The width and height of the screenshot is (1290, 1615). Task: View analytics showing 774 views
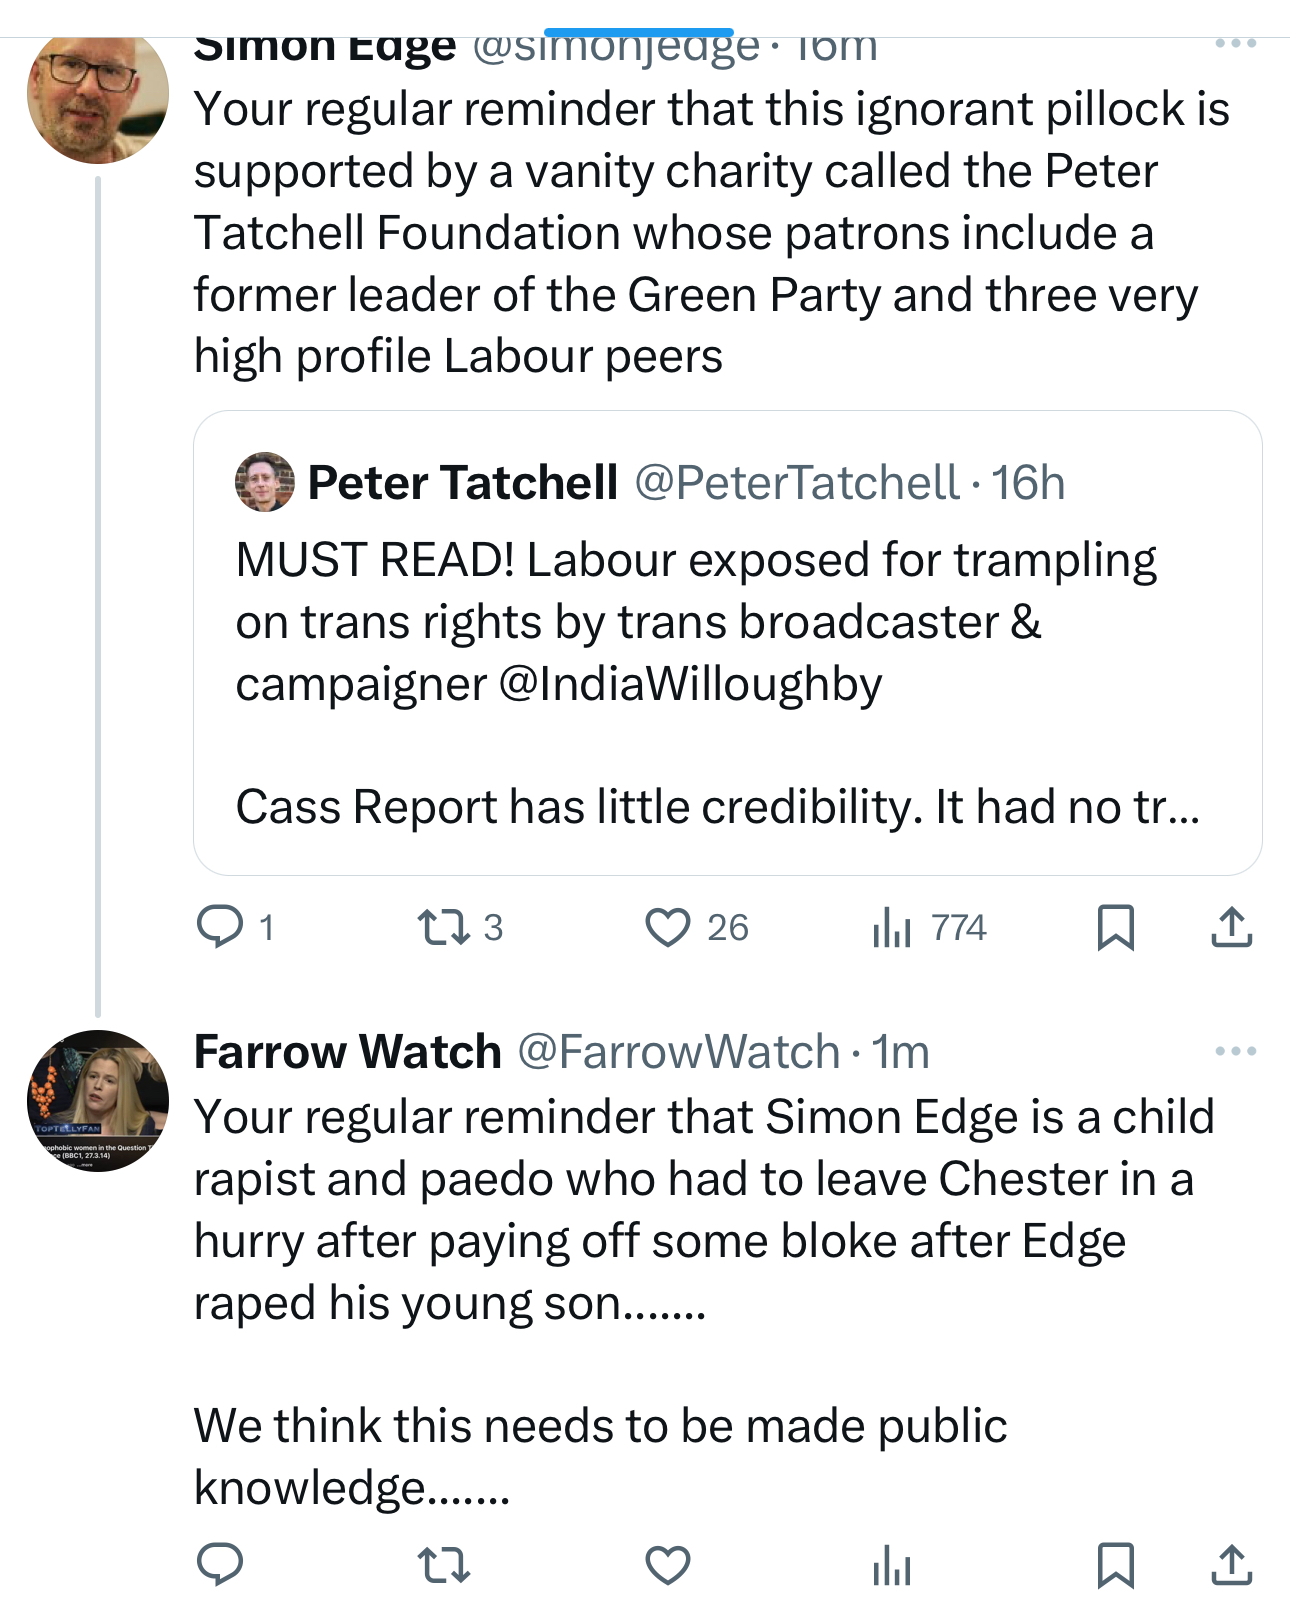[x=892, y=927]
